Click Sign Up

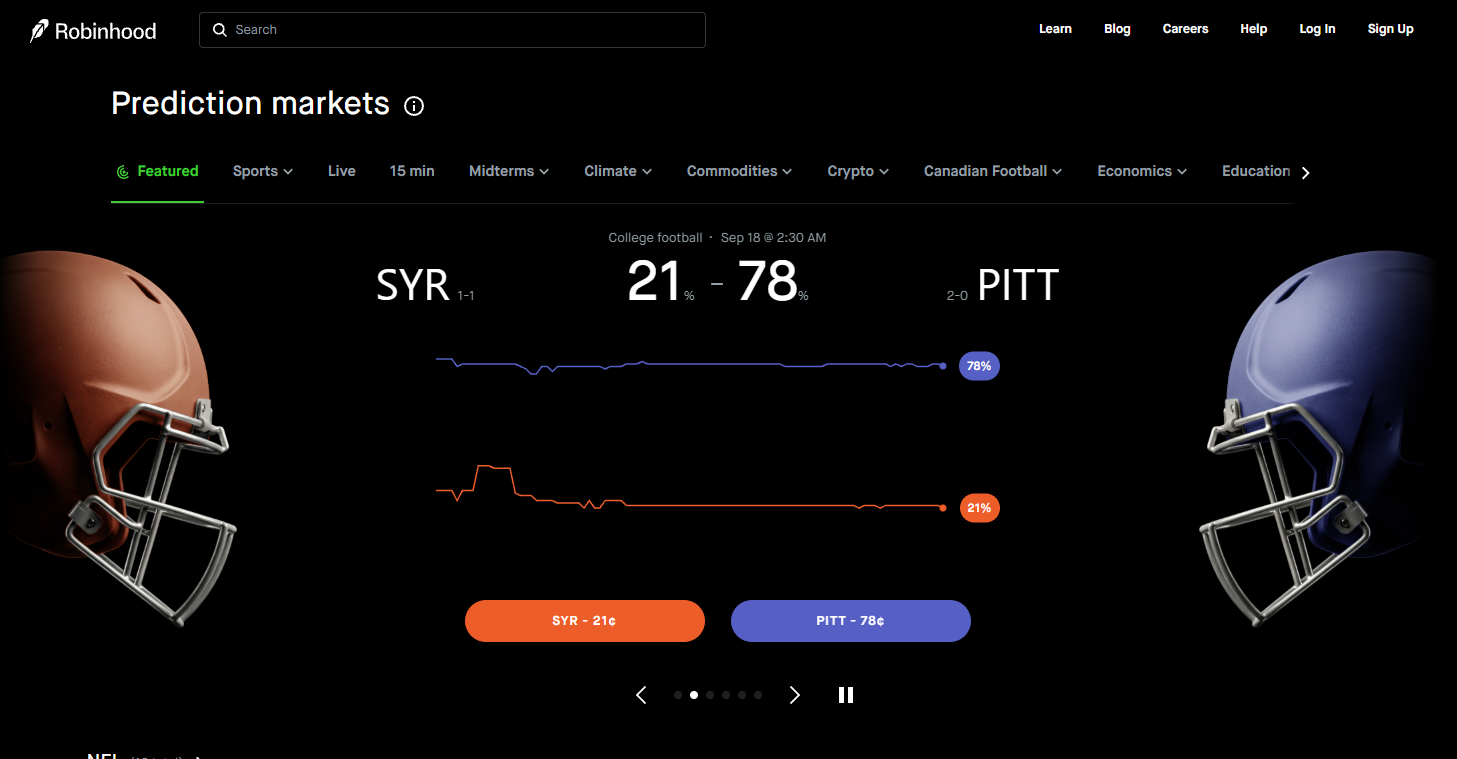pos(1391,29)
